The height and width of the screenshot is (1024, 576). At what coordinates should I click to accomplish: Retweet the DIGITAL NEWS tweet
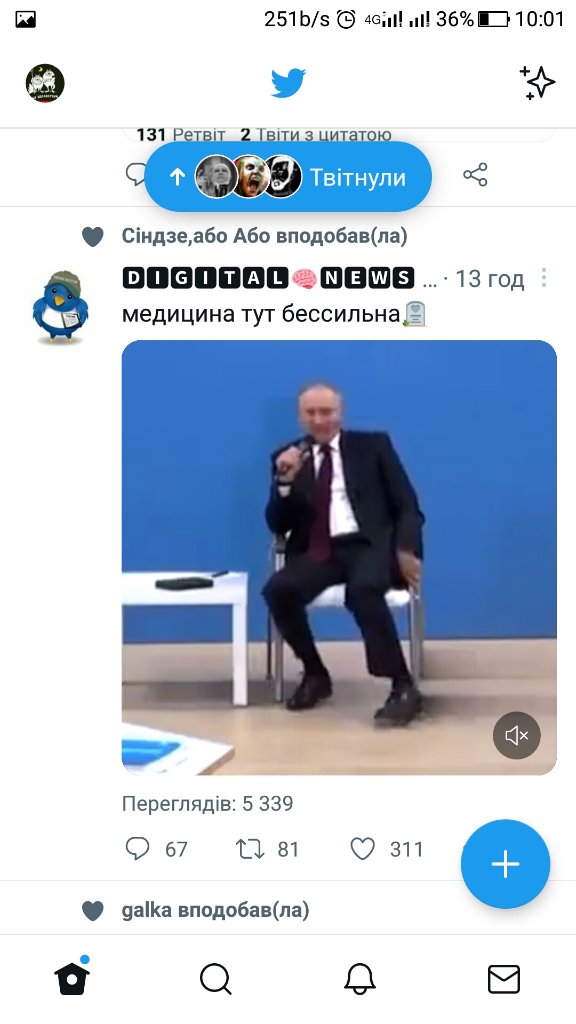(x=249, y=848)
